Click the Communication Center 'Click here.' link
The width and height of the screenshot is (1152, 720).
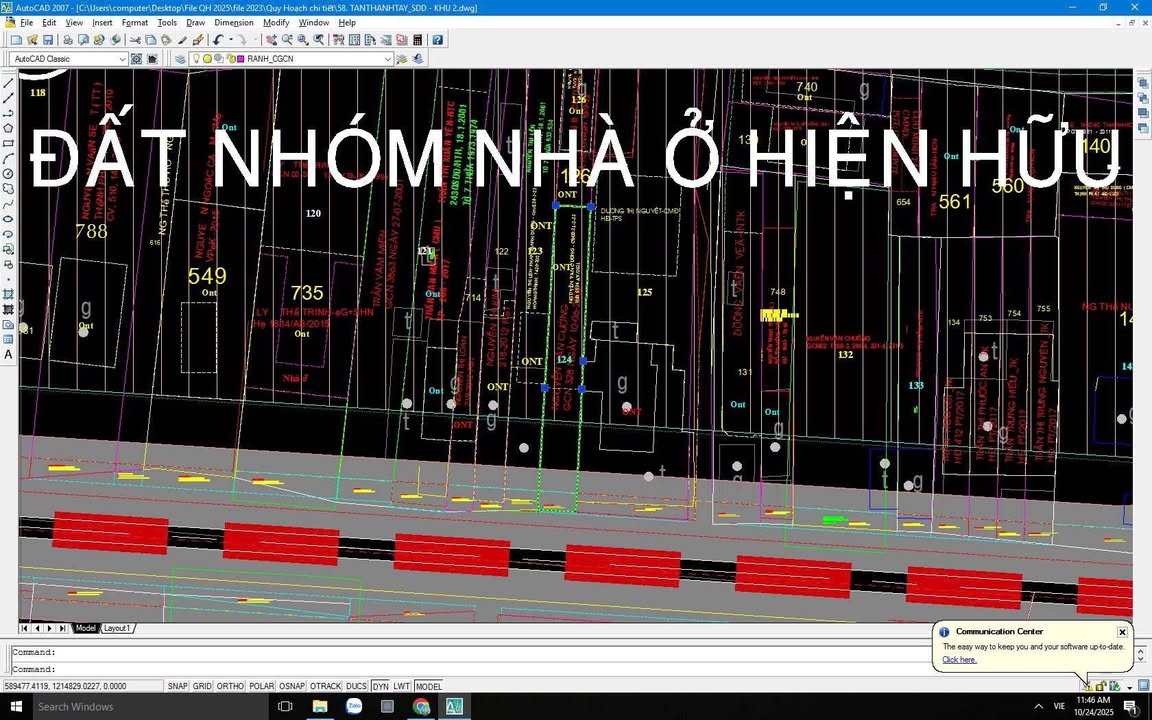[x=958, y=659]
